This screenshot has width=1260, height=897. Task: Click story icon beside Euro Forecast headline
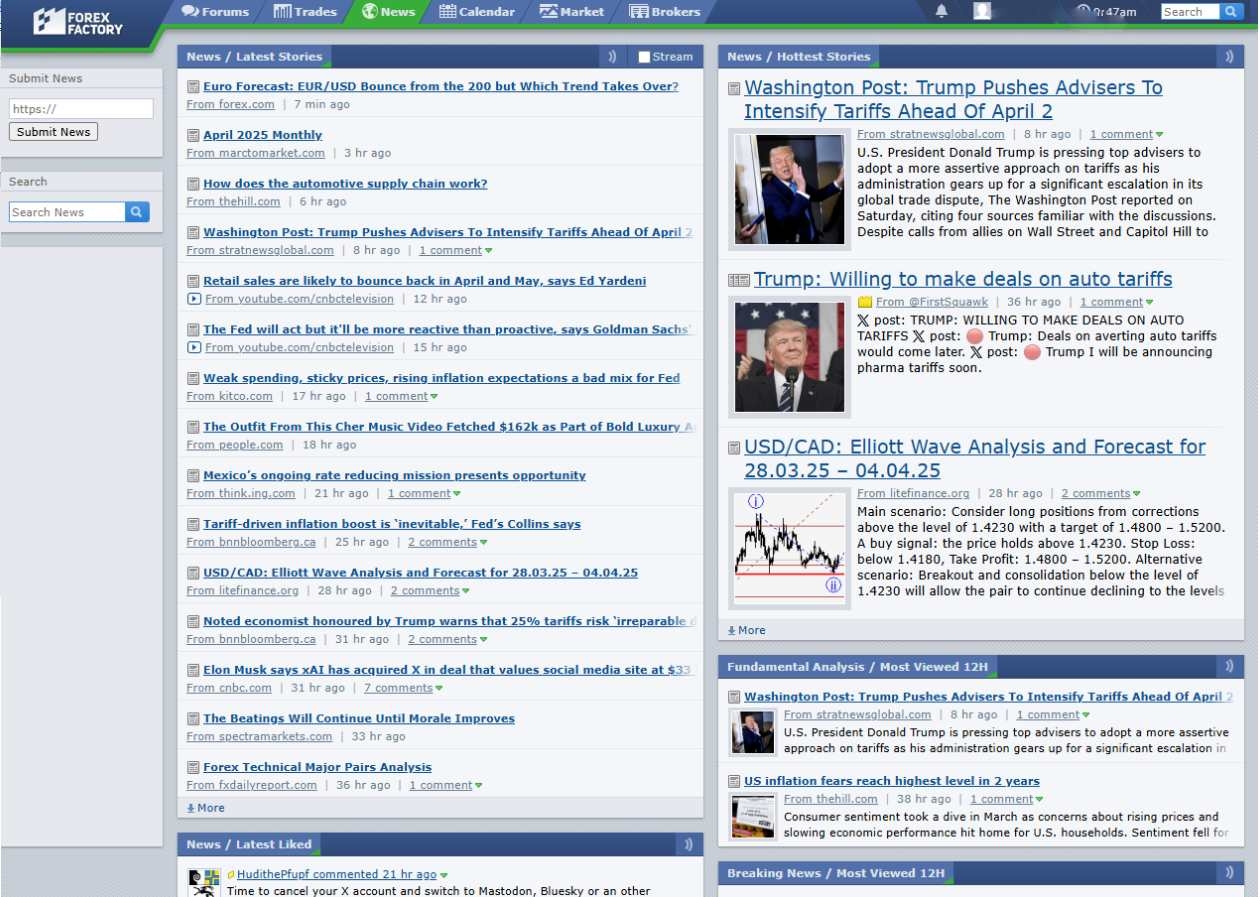194,87
